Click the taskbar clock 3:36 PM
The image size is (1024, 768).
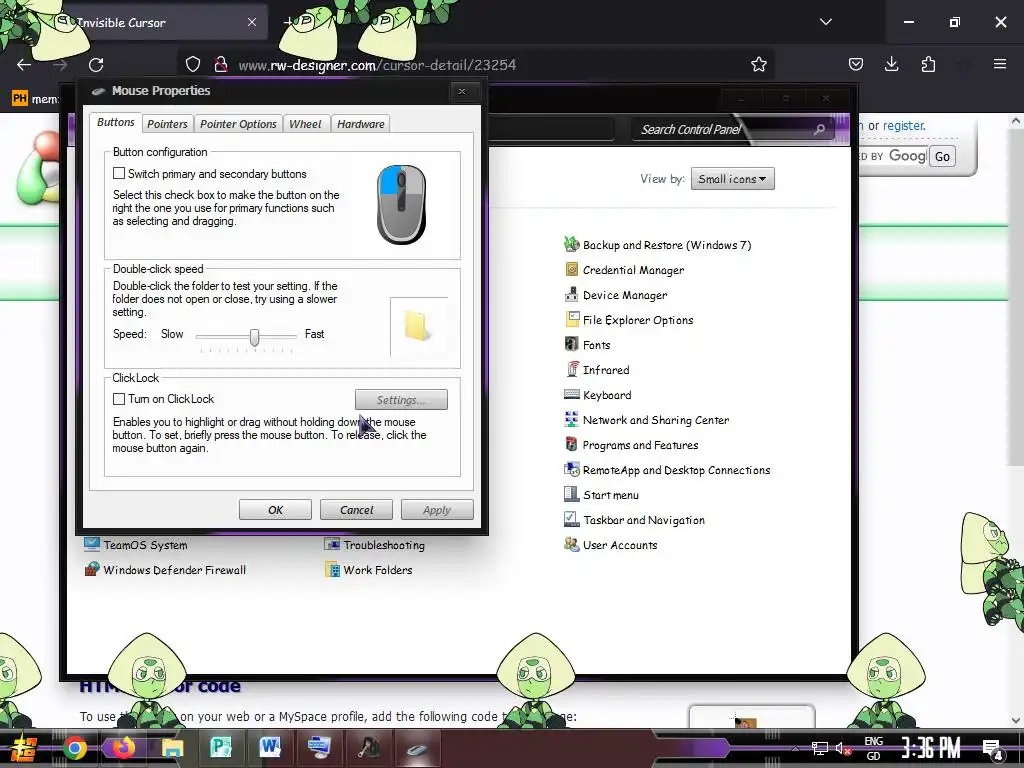click(x=931, y=748)
